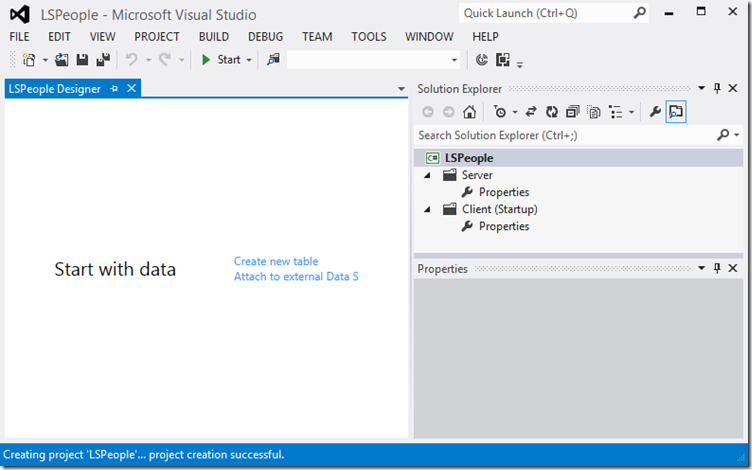Viewport: 752px width, 470px height.
Task: Open Properties panel window position dropdown
Action: tap(701, 268)
